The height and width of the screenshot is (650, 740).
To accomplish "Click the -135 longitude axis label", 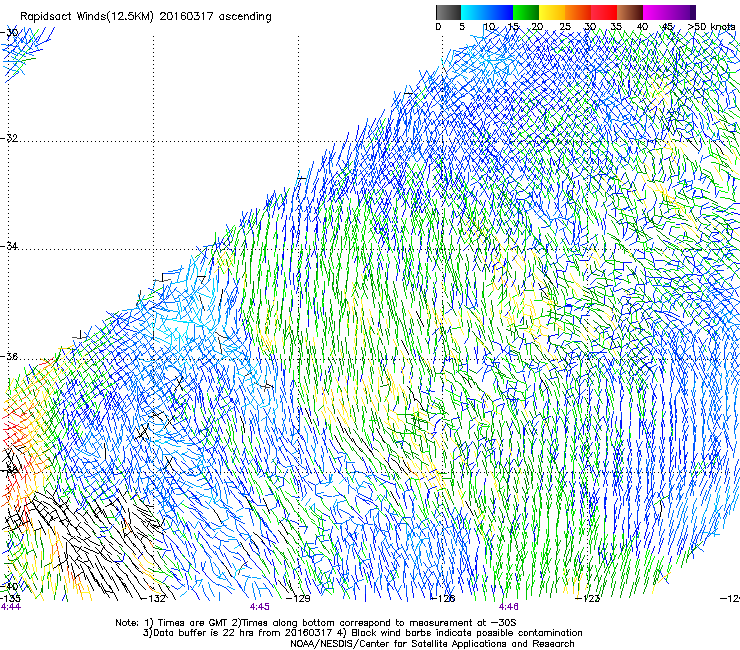I will click(10, 599).
